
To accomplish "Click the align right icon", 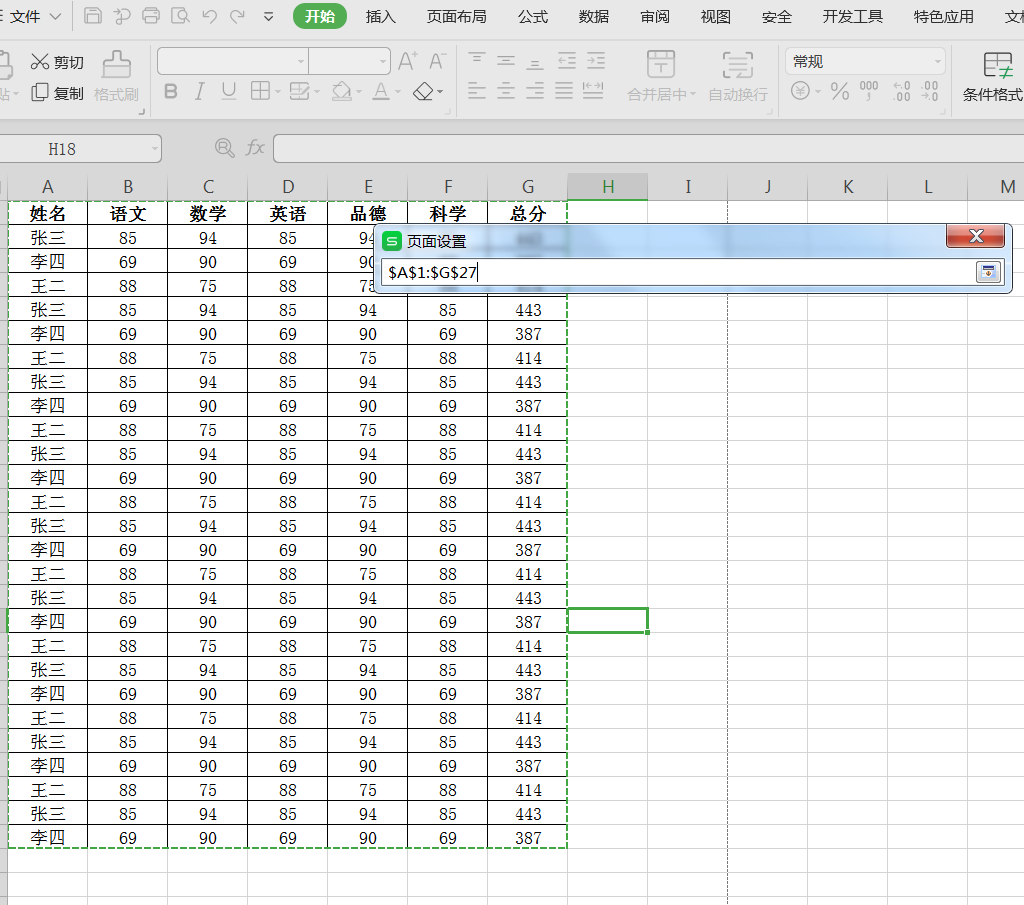I will coord(535,91).
